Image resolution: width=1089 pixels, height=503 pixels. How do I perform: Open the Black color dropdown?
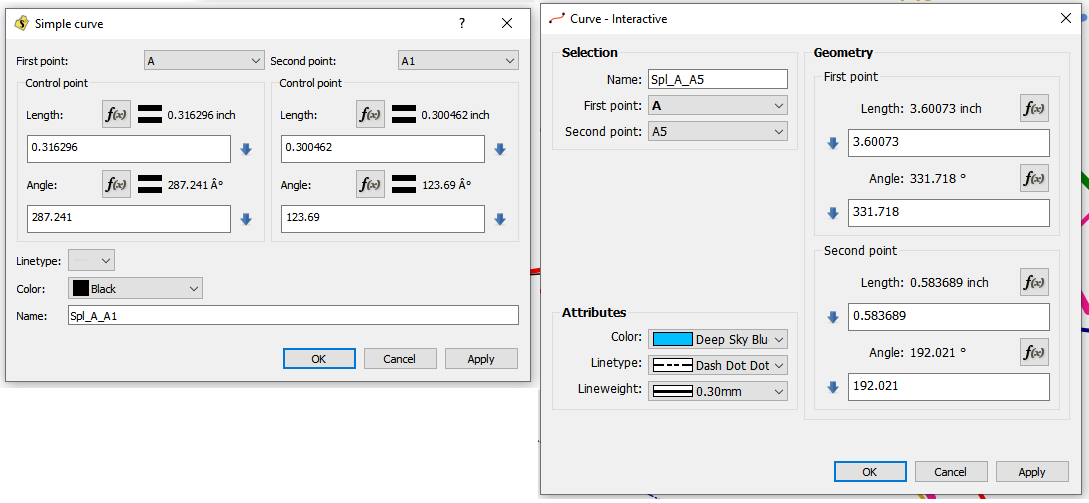[x=135, y=289]
